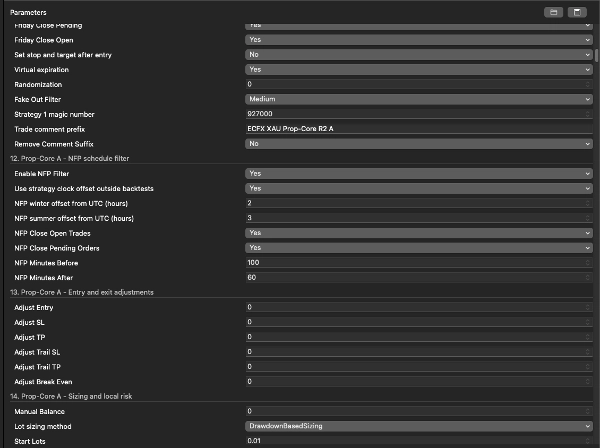Click the Lot sizing method label
The width and height of the screenshot is (600, 448).
tap(43, 427)
